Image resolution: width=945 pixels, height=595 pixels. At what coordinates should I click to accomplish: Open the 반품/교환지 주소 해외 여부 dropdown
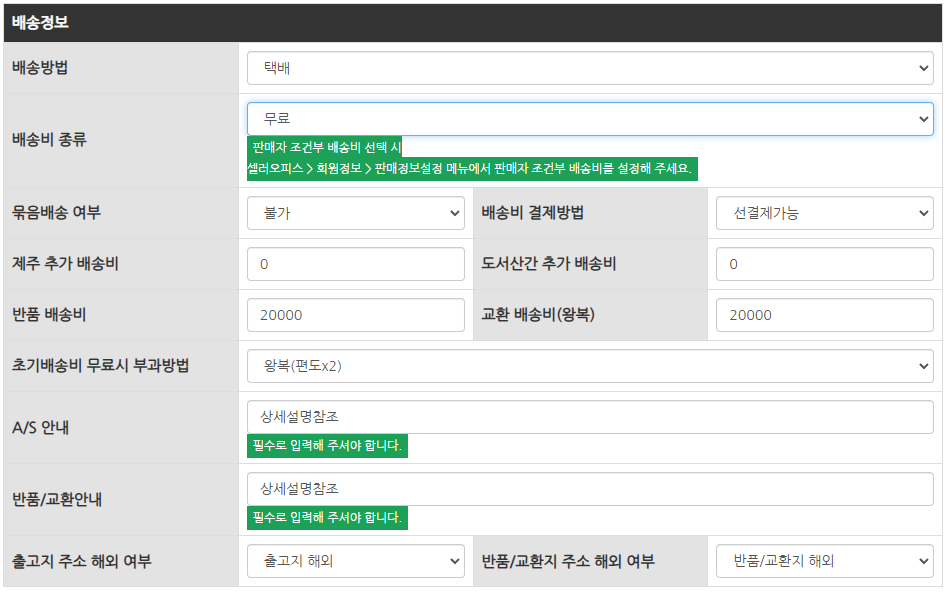(x=824, y=561)
